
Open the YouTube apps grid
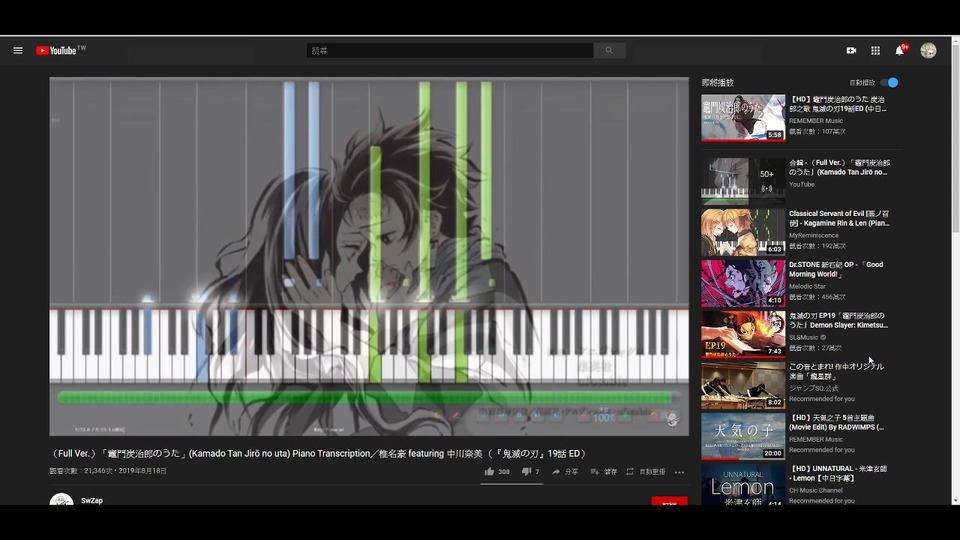click(876, 50)
